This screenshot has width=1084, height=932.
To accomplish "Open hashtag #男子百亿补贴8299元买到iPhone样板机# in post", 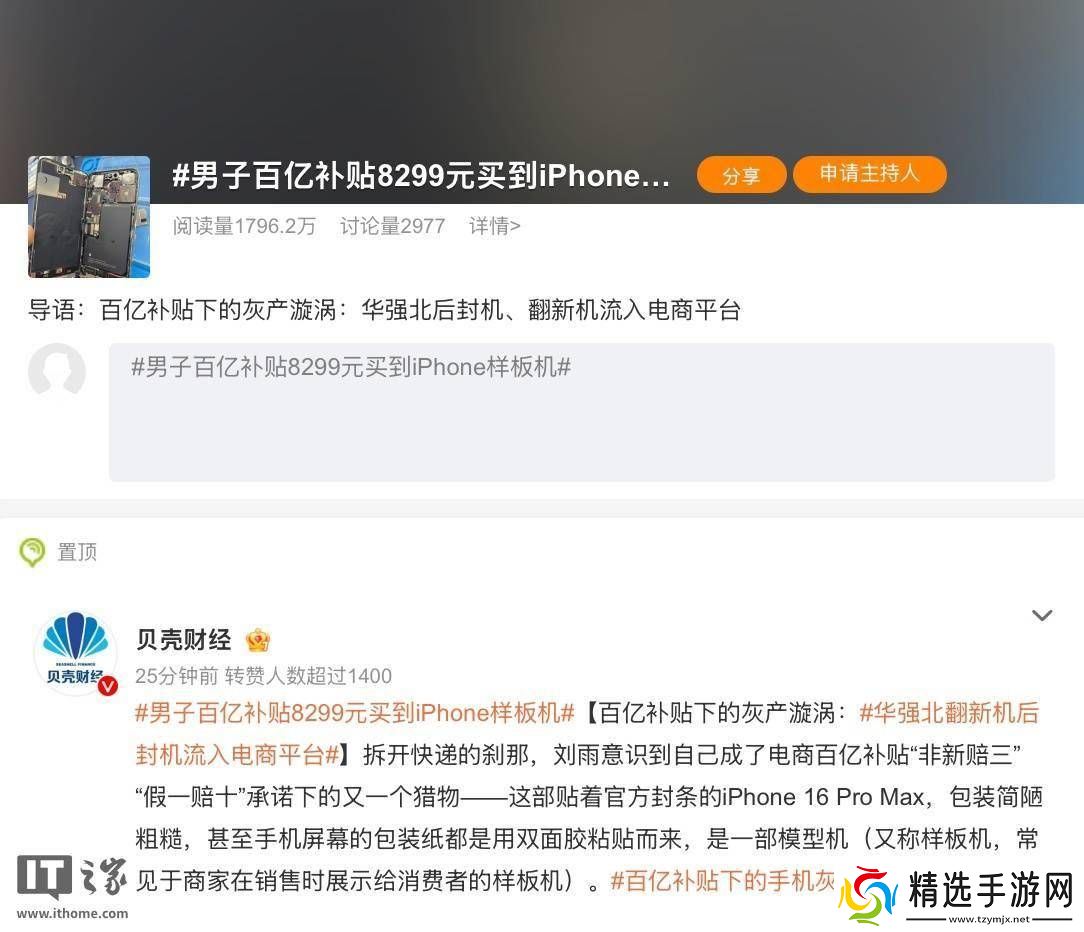I will point(355,713).
